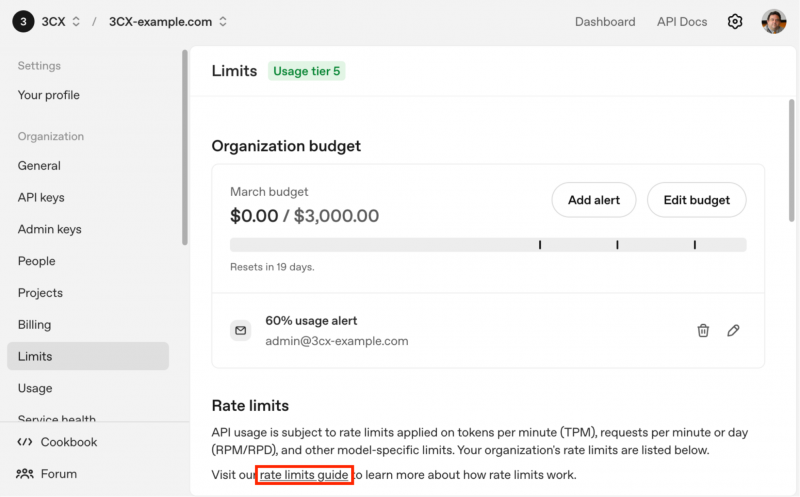Click the sidebar scrollbar
The width and height of the screenshot is (800, 497).
tap(185, 147)
